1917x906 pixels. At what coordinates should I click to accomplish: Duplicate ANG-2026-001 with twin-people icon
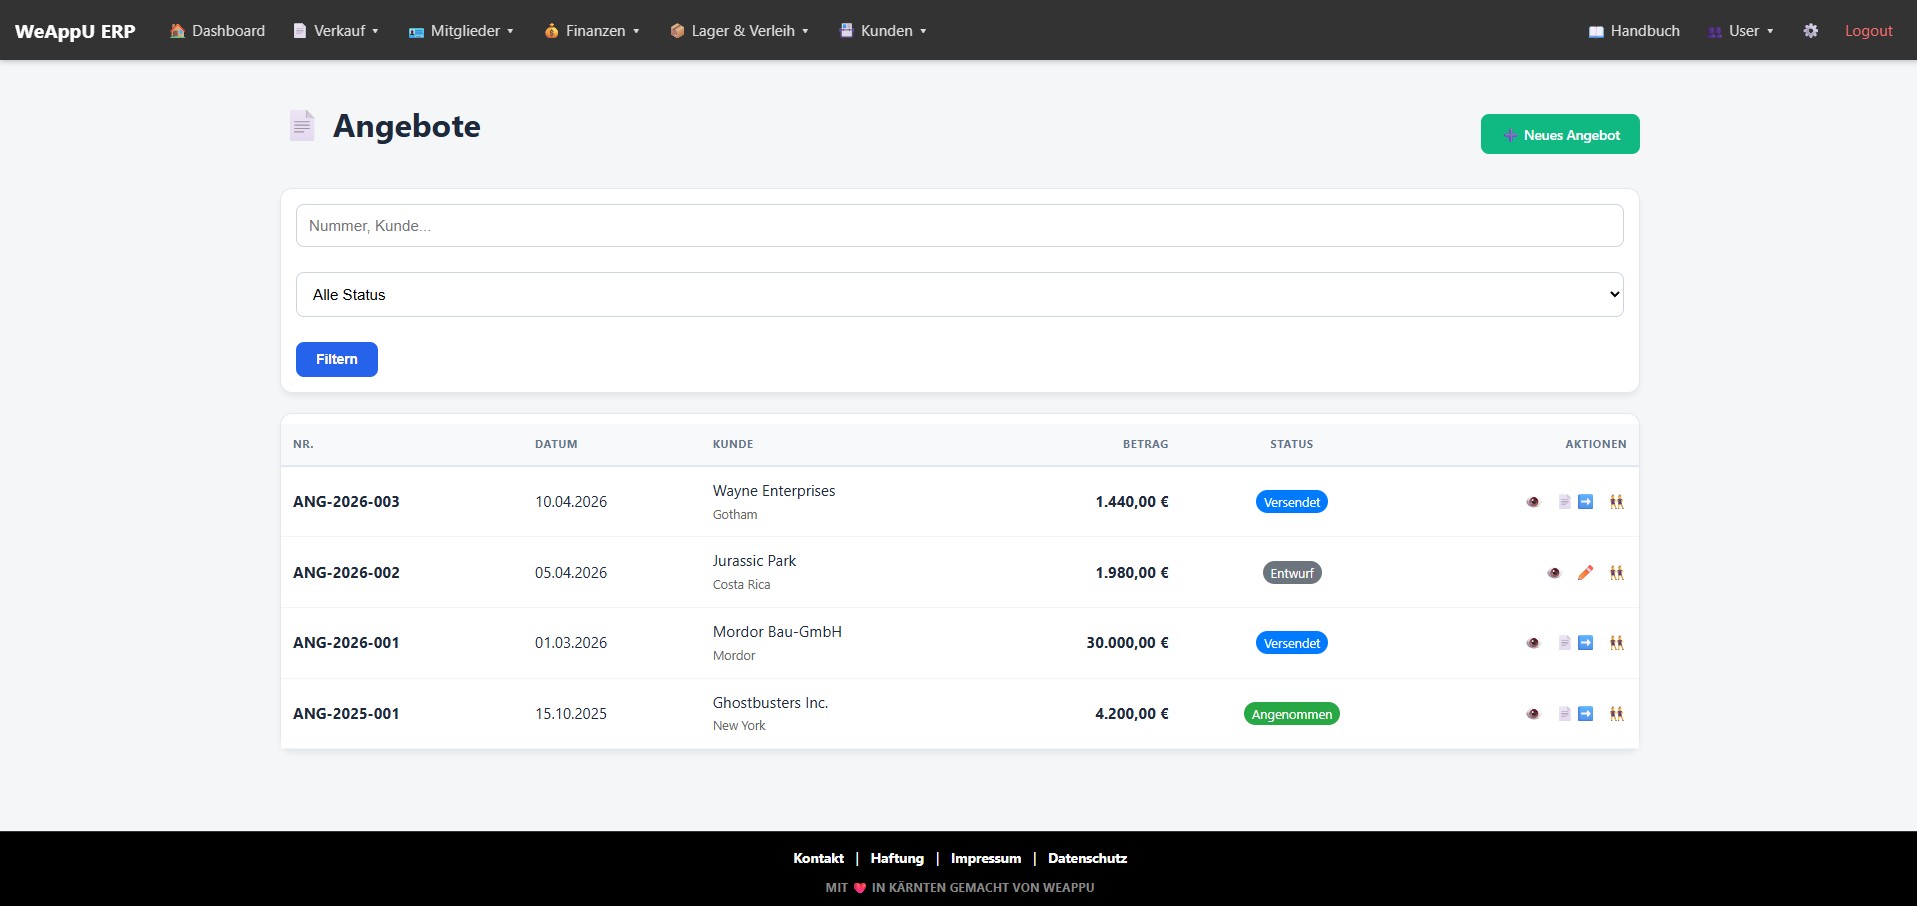coord(1617,643)
